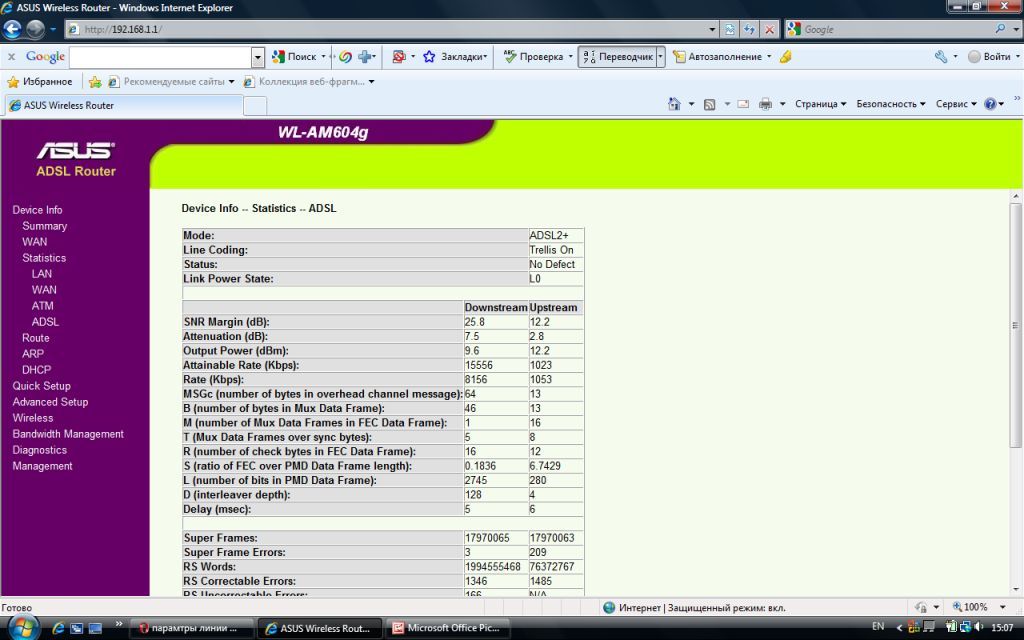Open Advanced Setup in the sidebar

pyautogui.click(x=50, y=402)
